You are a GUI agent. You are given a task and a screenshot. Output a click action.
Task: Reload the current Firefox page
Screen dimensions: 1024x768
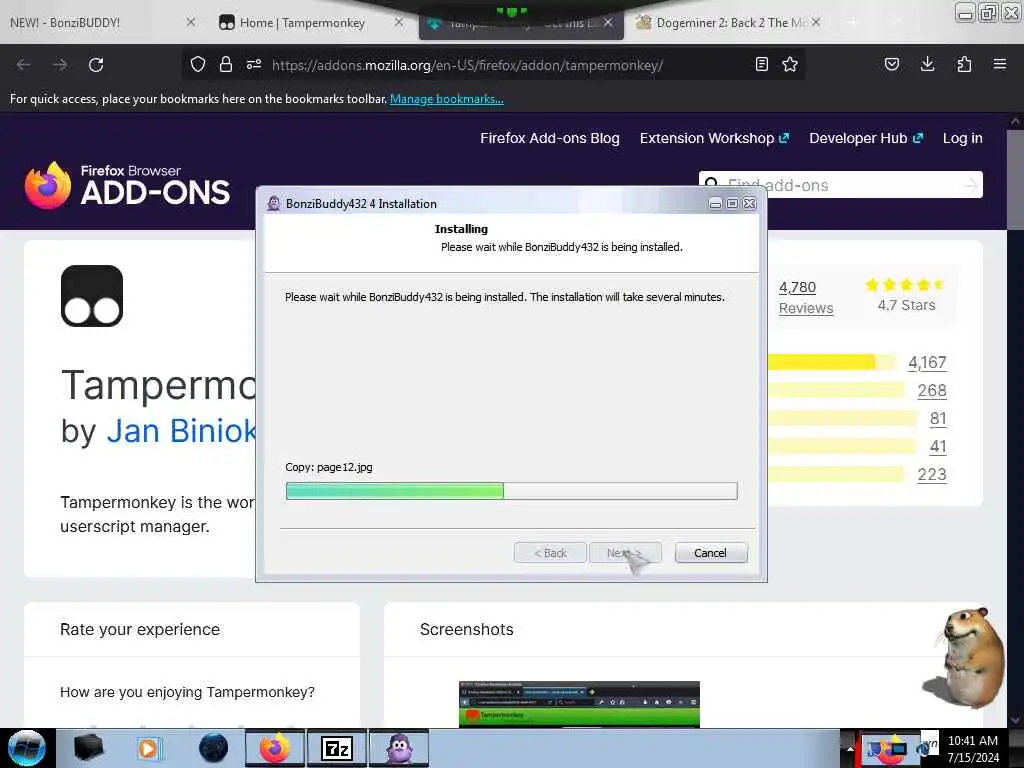[96, 65]
